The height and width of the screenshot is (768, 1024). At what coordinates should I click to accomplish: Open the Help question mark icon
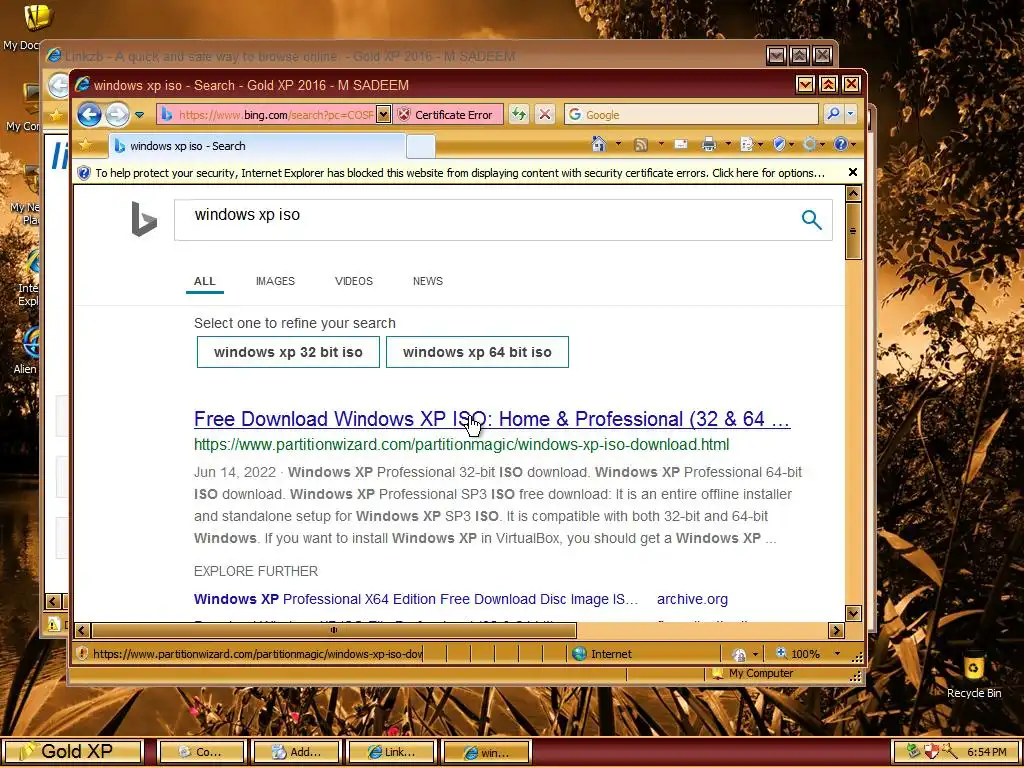(840, 144)
